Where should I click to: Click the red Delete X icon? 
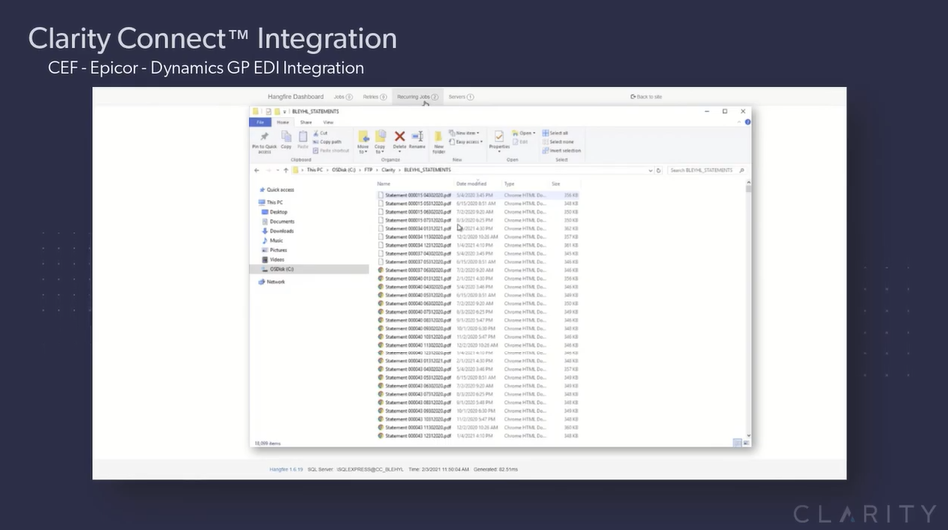[400, 137]
